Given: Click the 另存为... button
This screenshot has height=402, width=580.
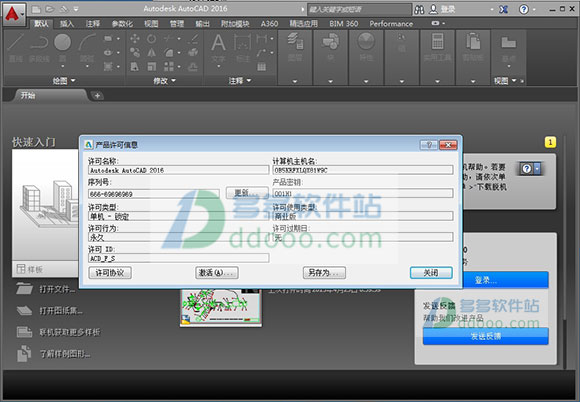Looking at the screenshot, I should (x=324, y=273).
